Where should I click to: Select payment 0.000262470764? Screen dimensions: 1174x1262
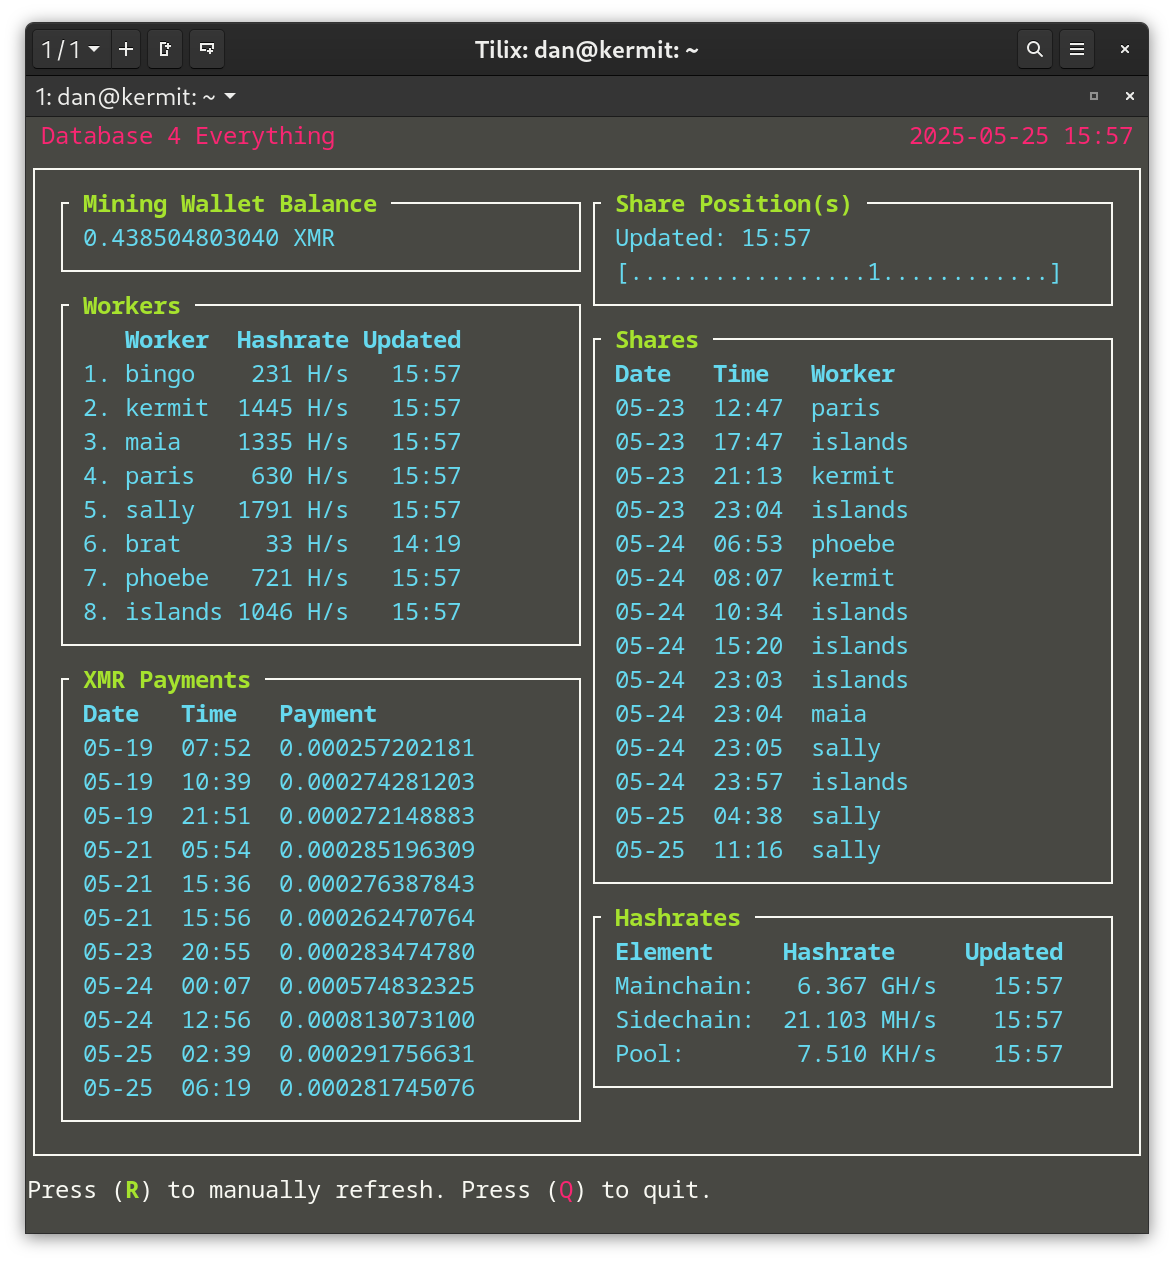pos(377,918)
